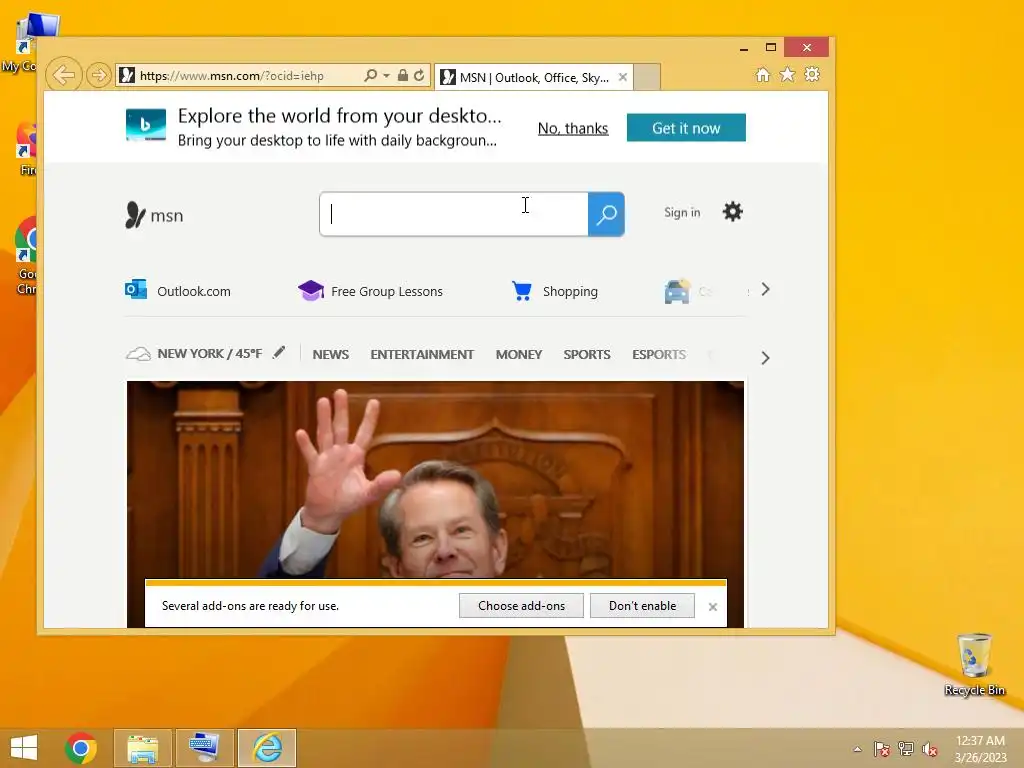Select the Google Chrome desktop shortcut
This screenshot has height=768, width=1024.
pos(25,256)
